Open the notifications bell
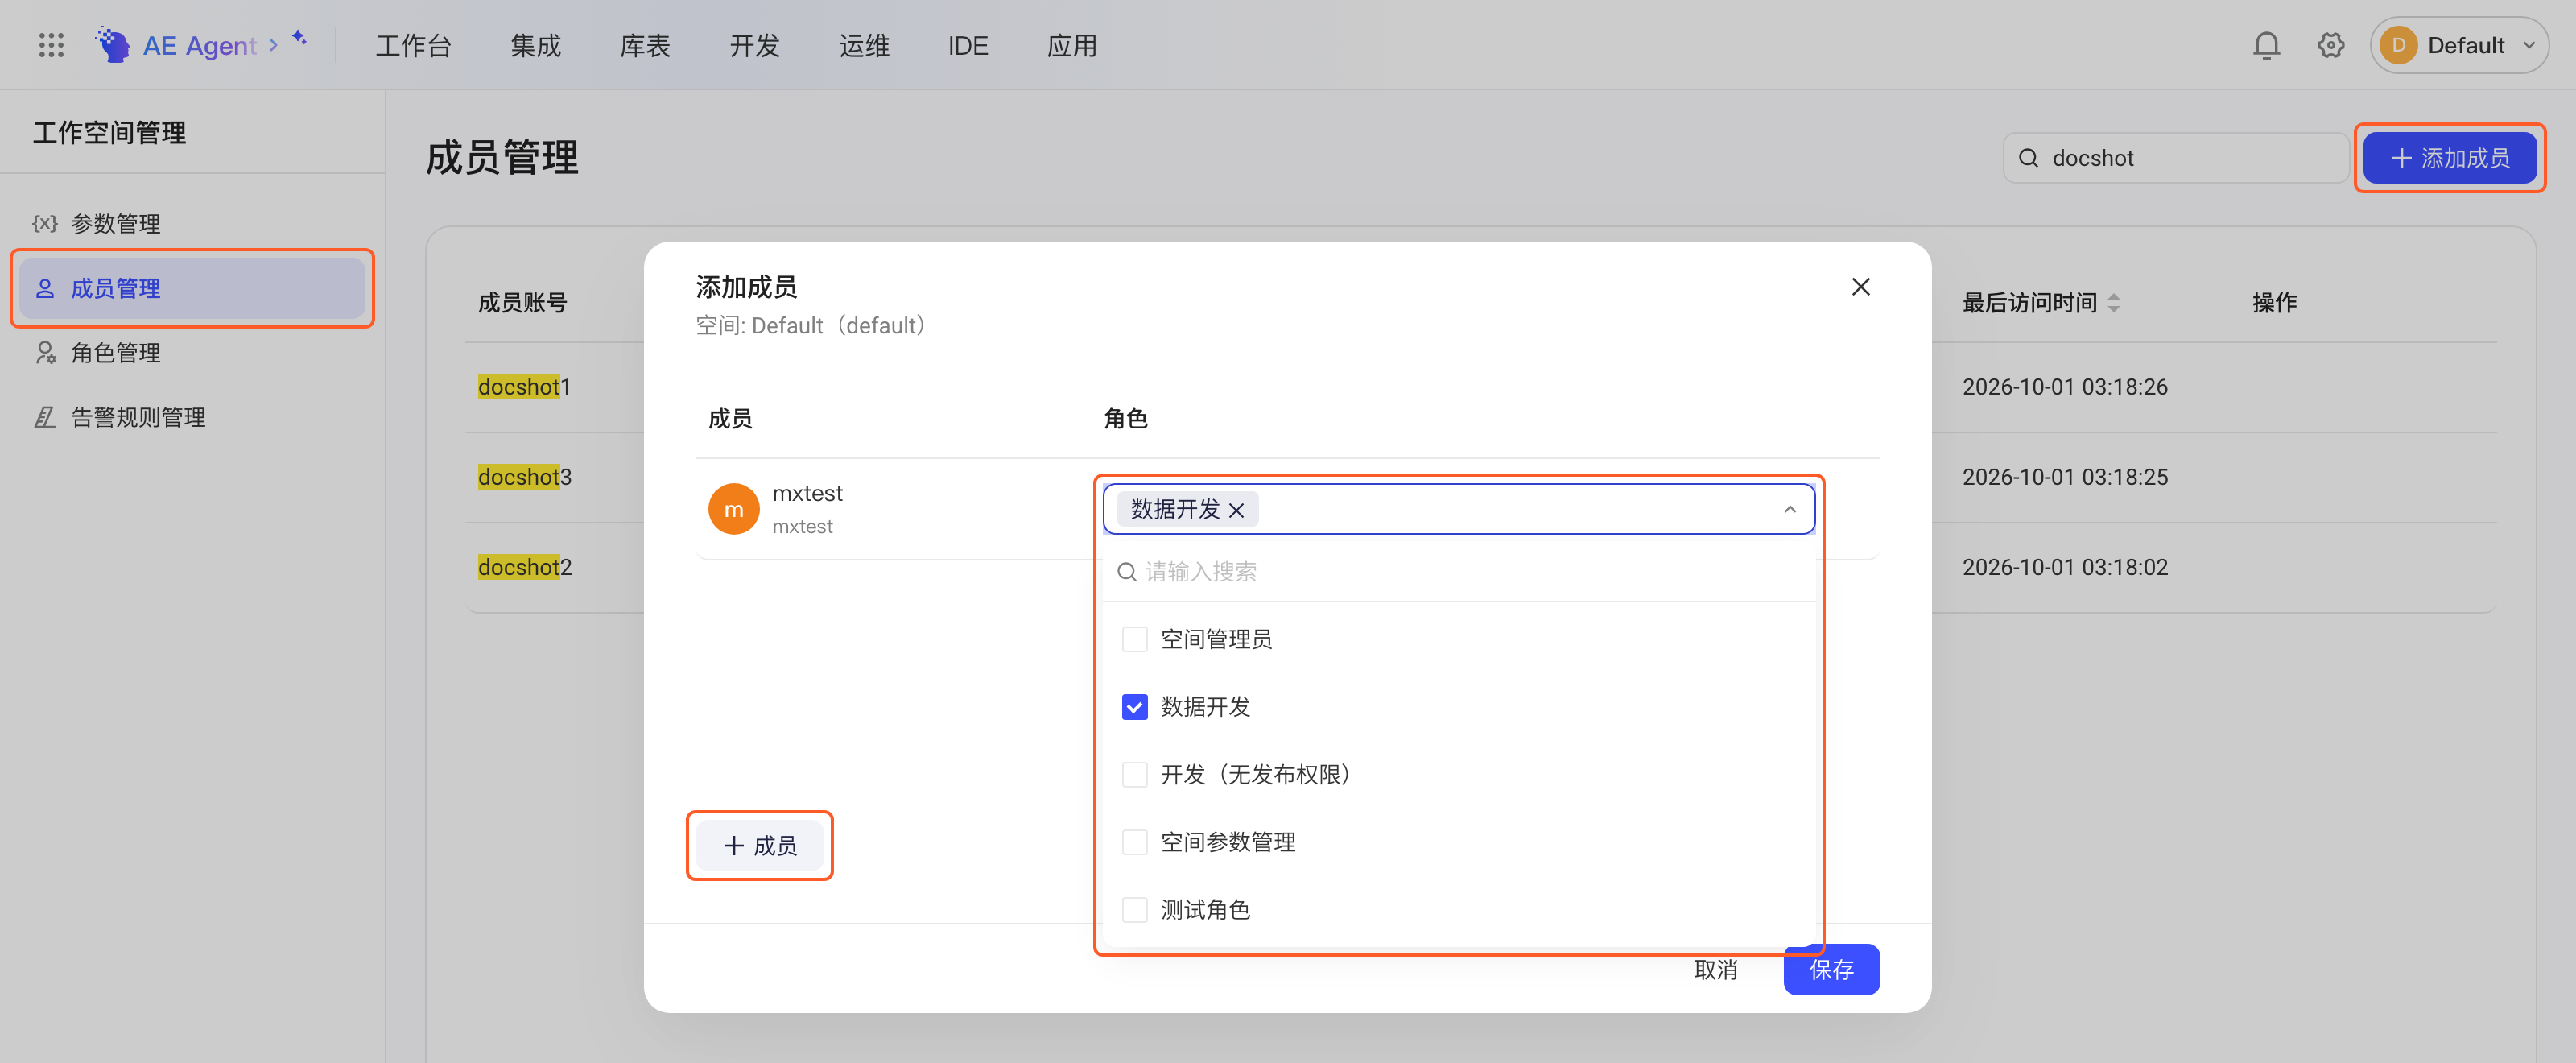The image size is (2576, 1063). coord(2266,46)
